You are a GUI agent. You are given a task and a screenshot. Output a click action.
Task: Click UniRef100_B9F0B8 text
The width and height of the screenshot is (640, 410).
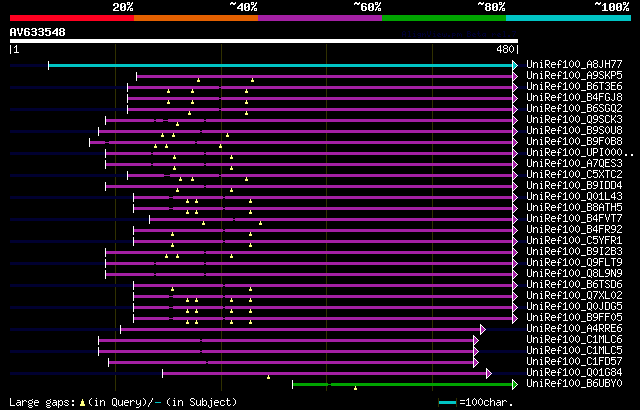(574, 142)
